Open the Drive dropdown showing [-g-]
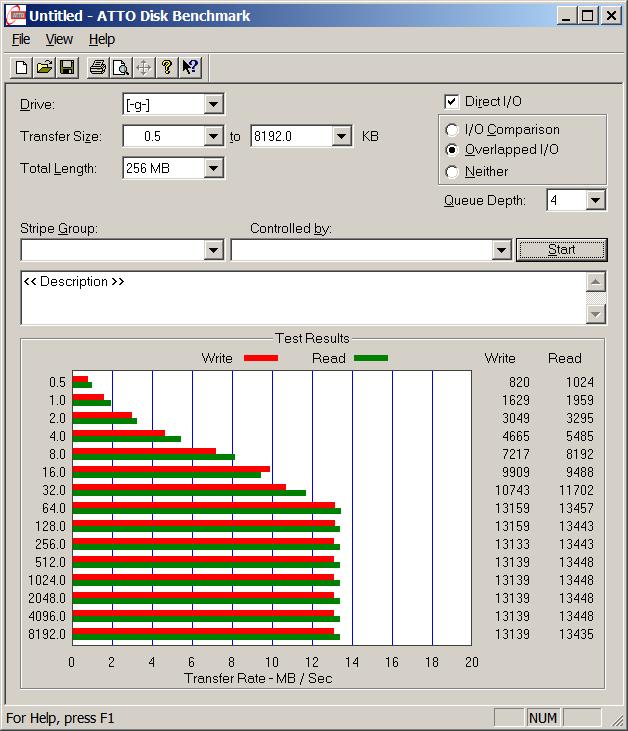 [213, 104]
